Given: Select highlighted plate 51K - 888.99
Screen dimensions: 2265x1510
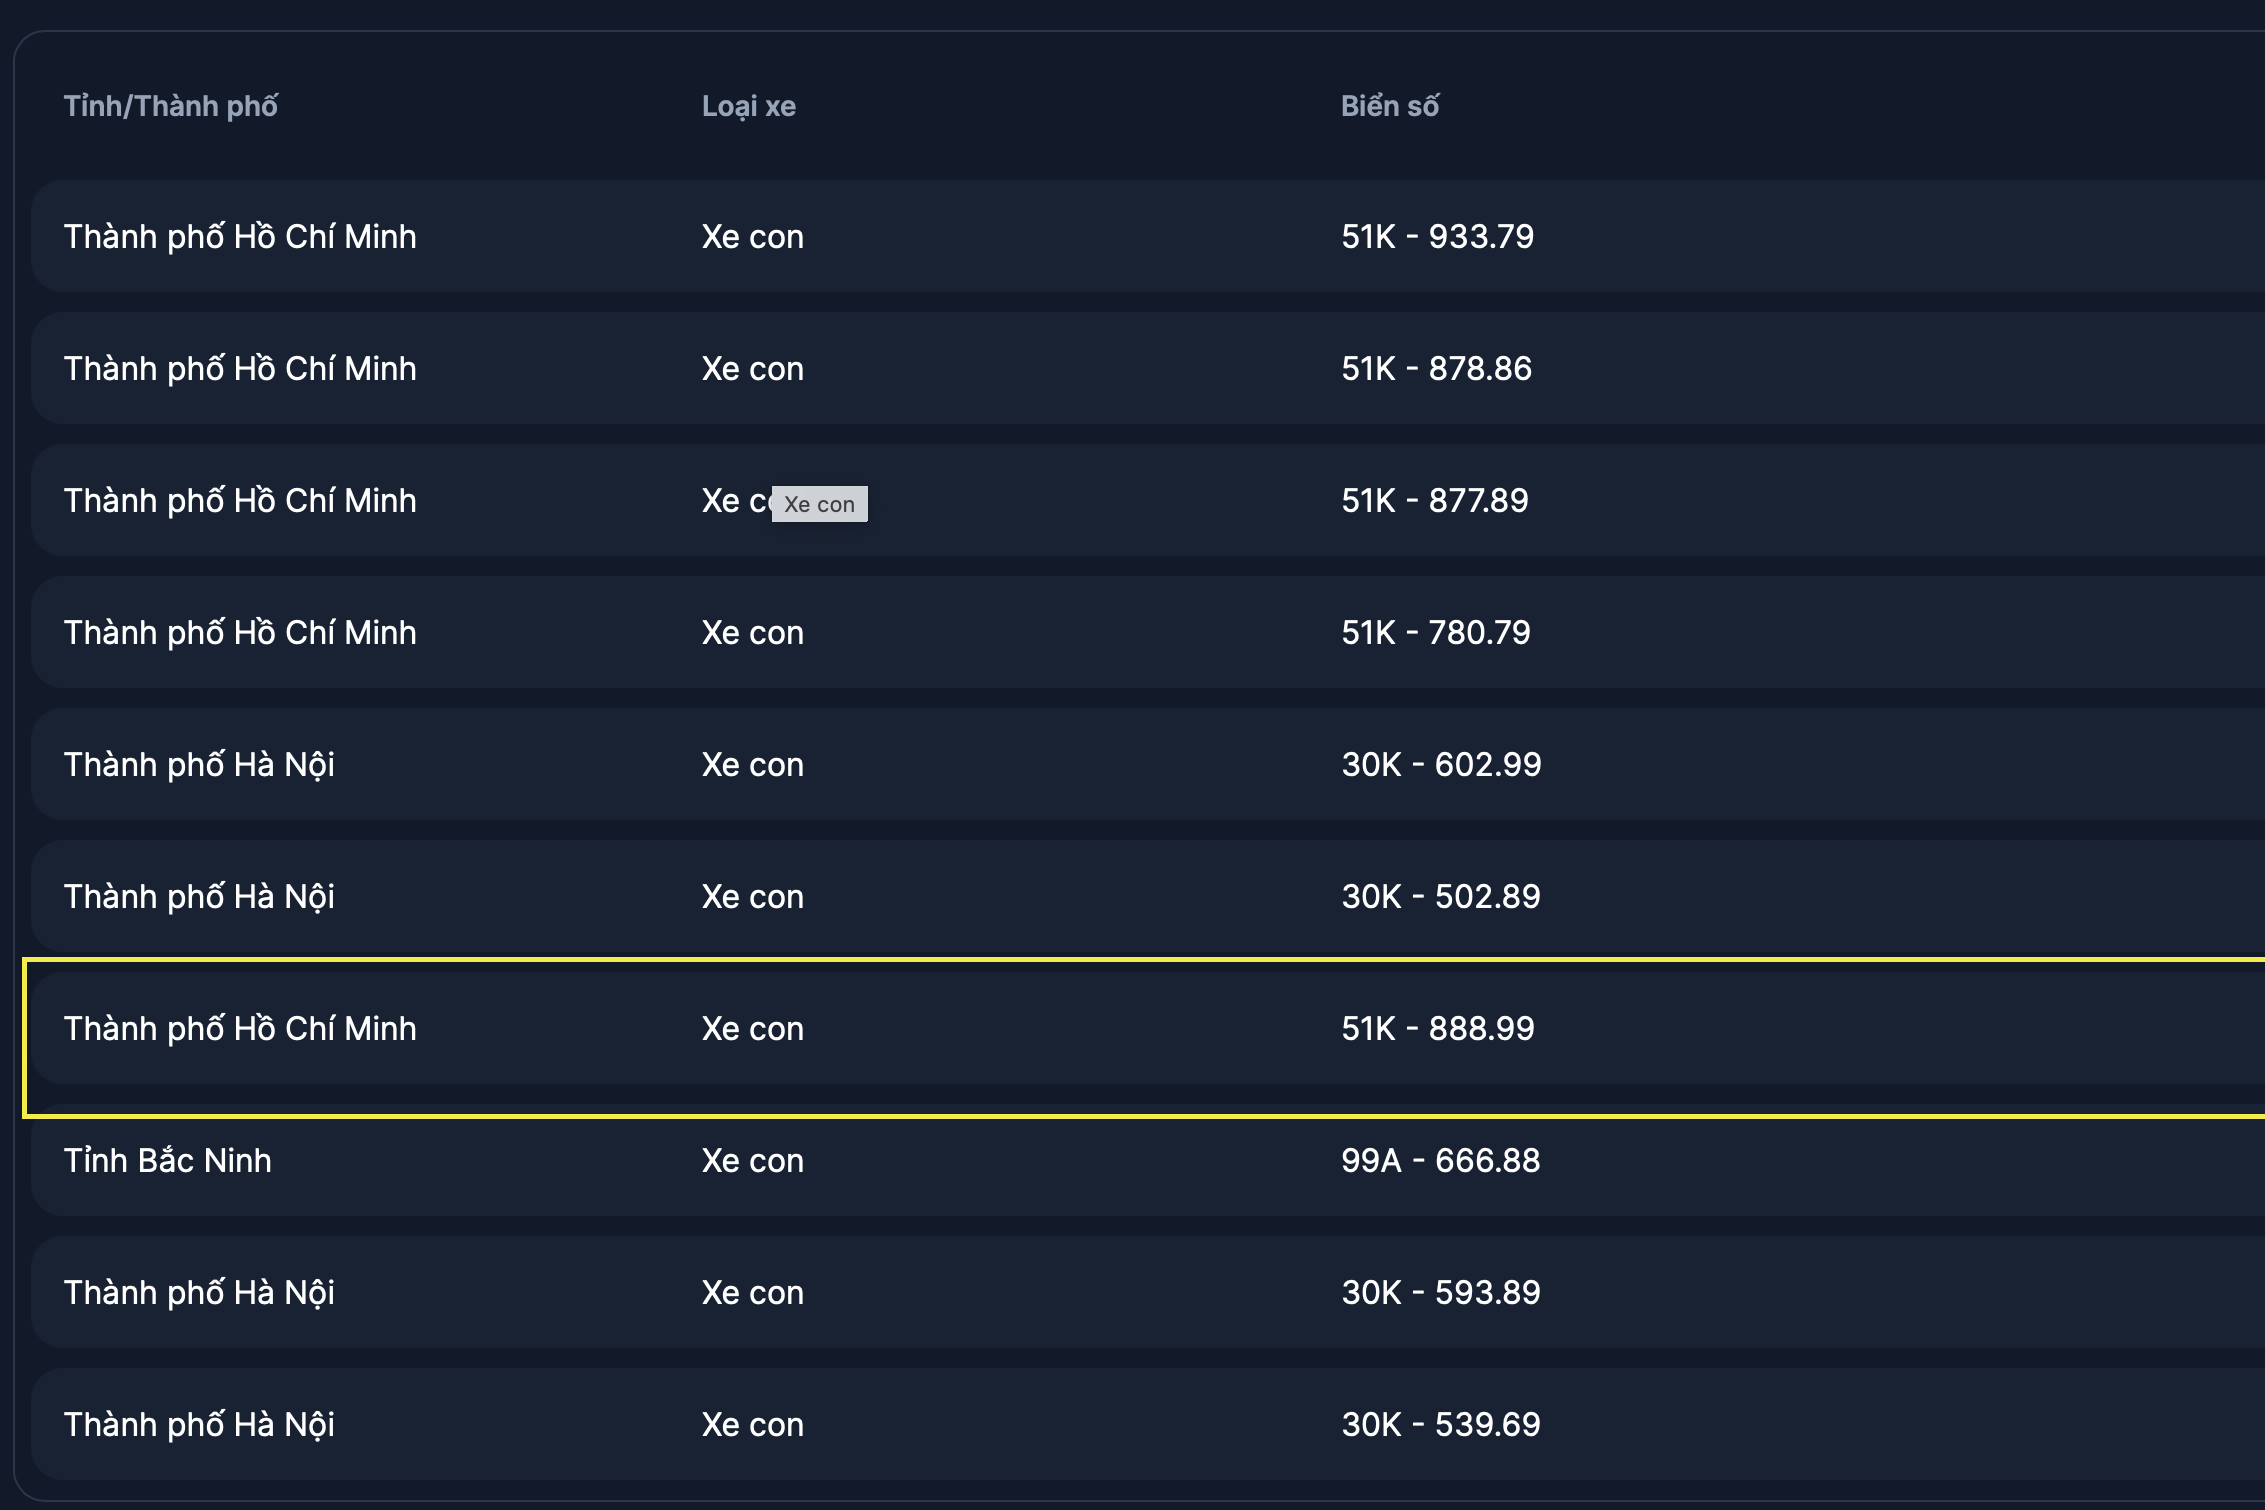Looking at the screenshot, I should [x=1437, y=1029].
